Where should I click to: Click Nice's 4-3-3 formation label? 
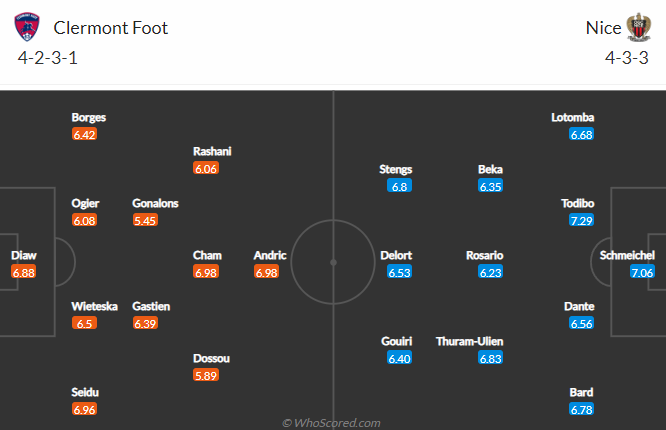pyautogui.click(x=627, y=58)
